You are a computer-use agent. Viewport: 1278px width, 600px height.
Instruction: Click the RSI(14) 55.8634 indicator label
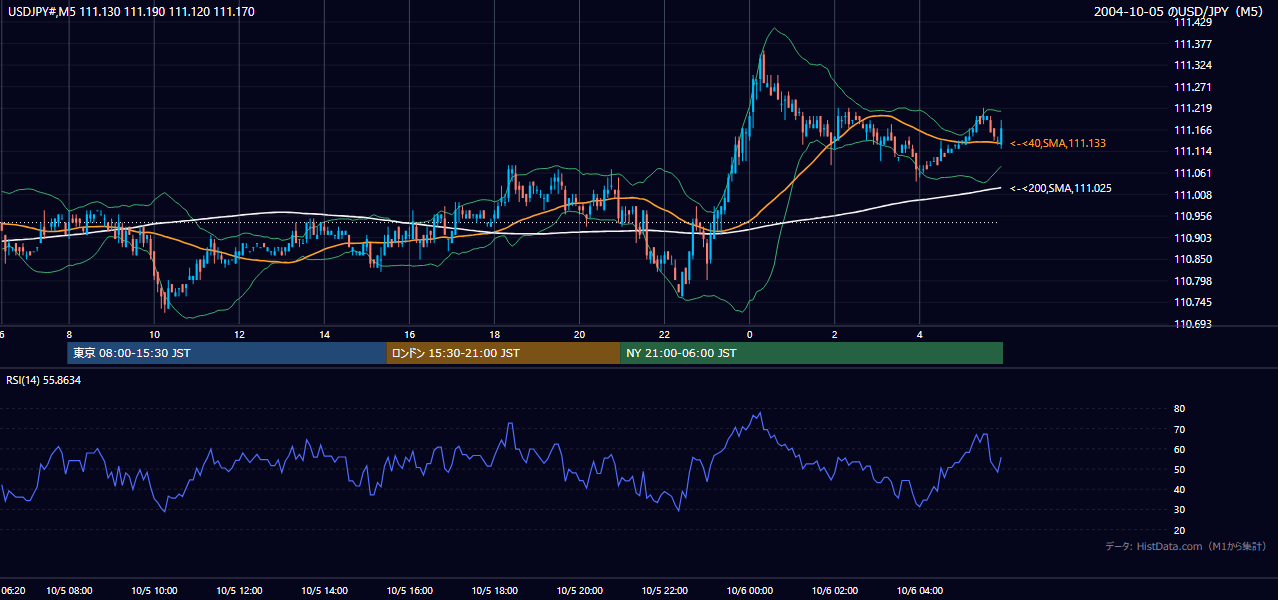click(x=44, y=381)
